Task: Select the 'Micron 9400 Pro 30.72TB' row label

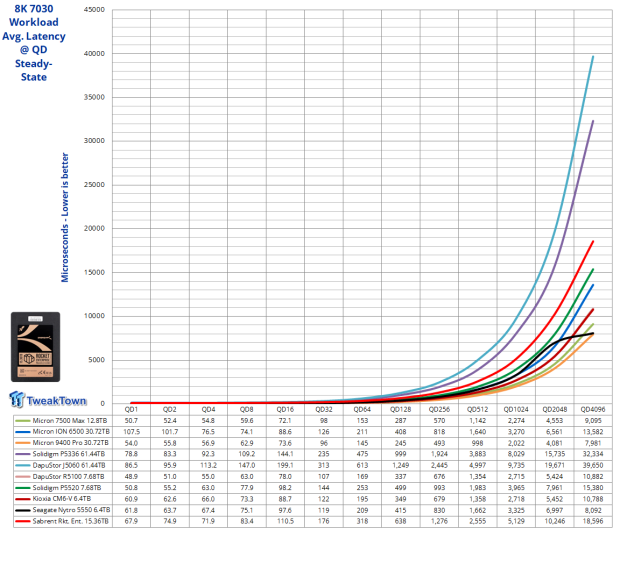Action: coord(71,443)
